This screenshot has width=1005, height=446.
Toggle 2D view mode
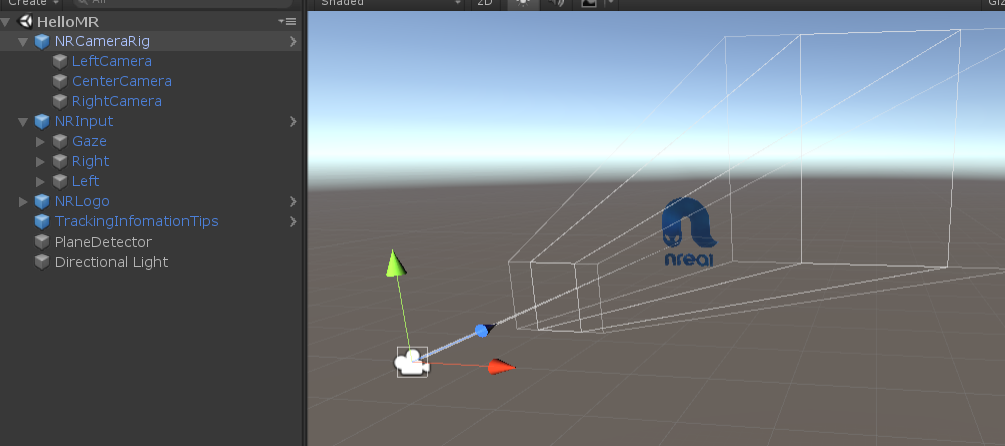[x=485, y=3]
